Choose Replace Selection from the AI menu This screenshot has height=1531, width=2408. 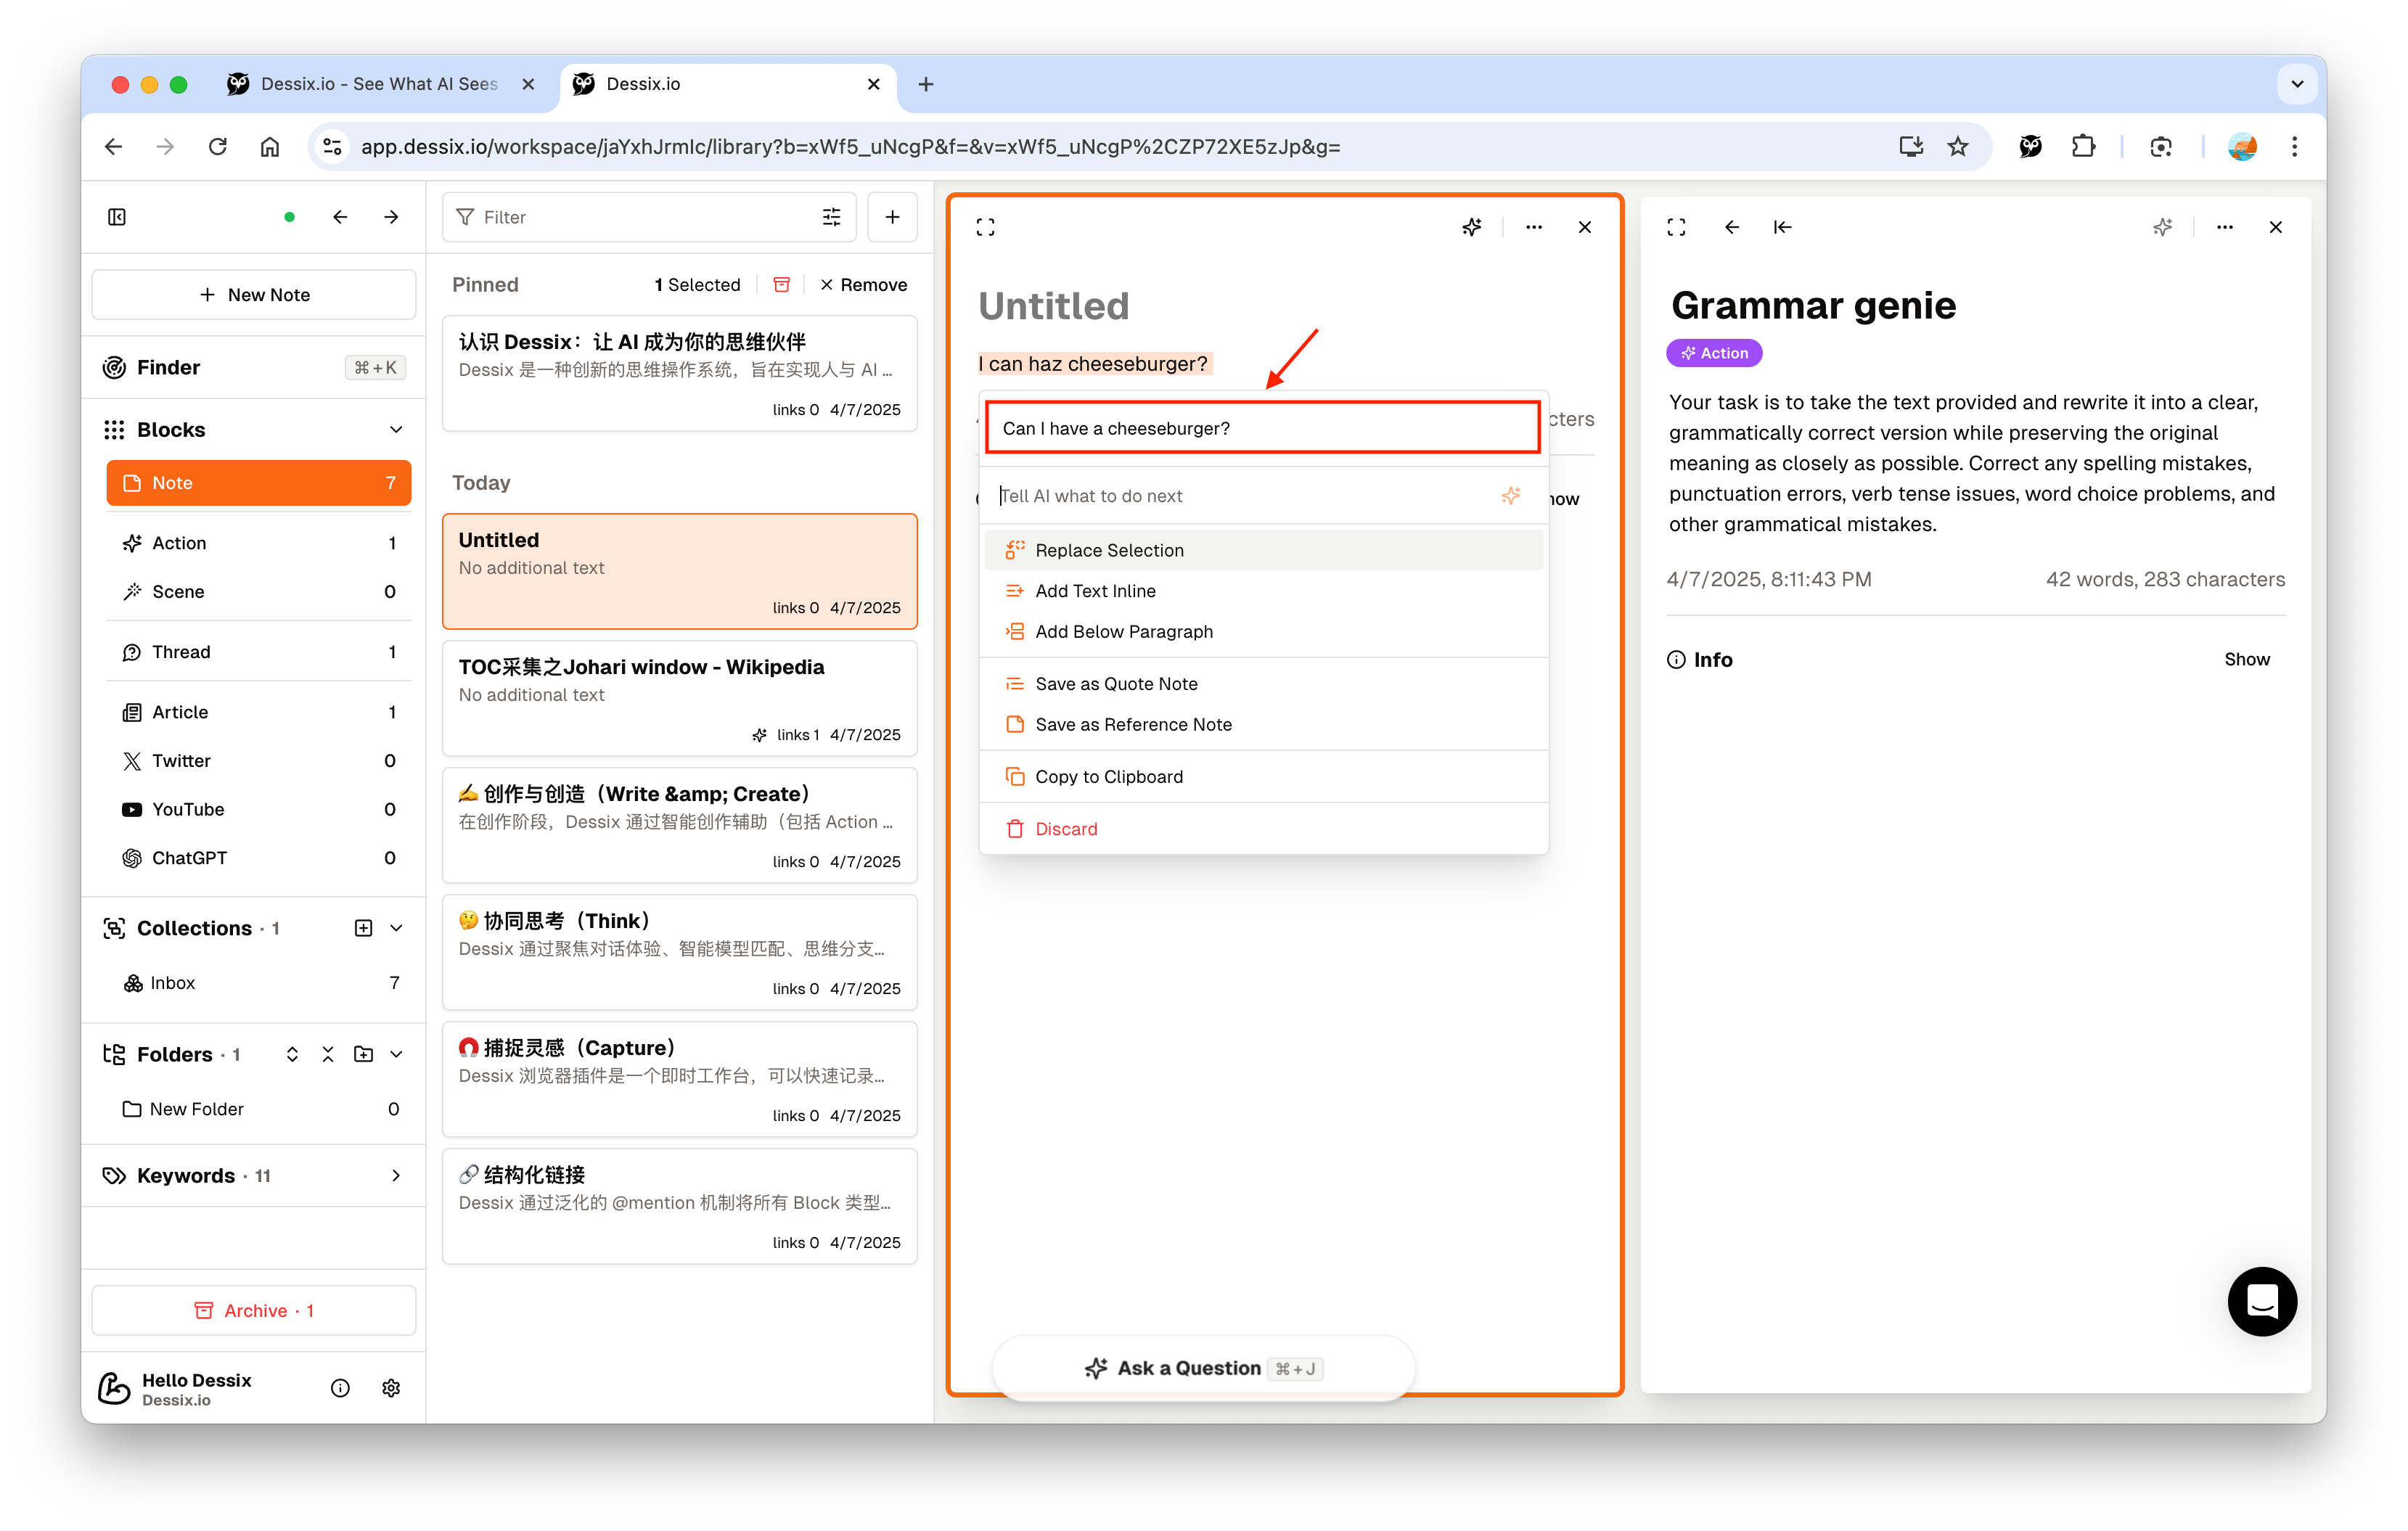[1109, 550]
